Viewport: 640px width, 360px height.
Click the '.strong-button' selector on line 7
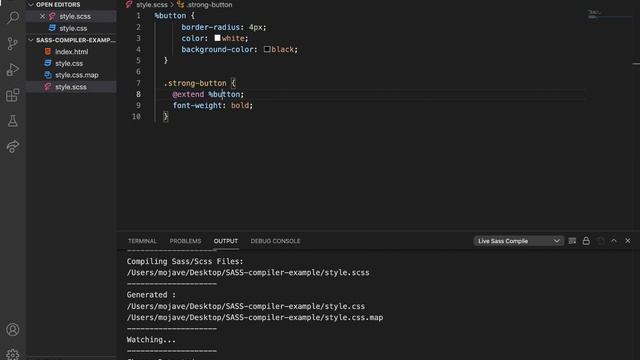[x=195, y=83]
